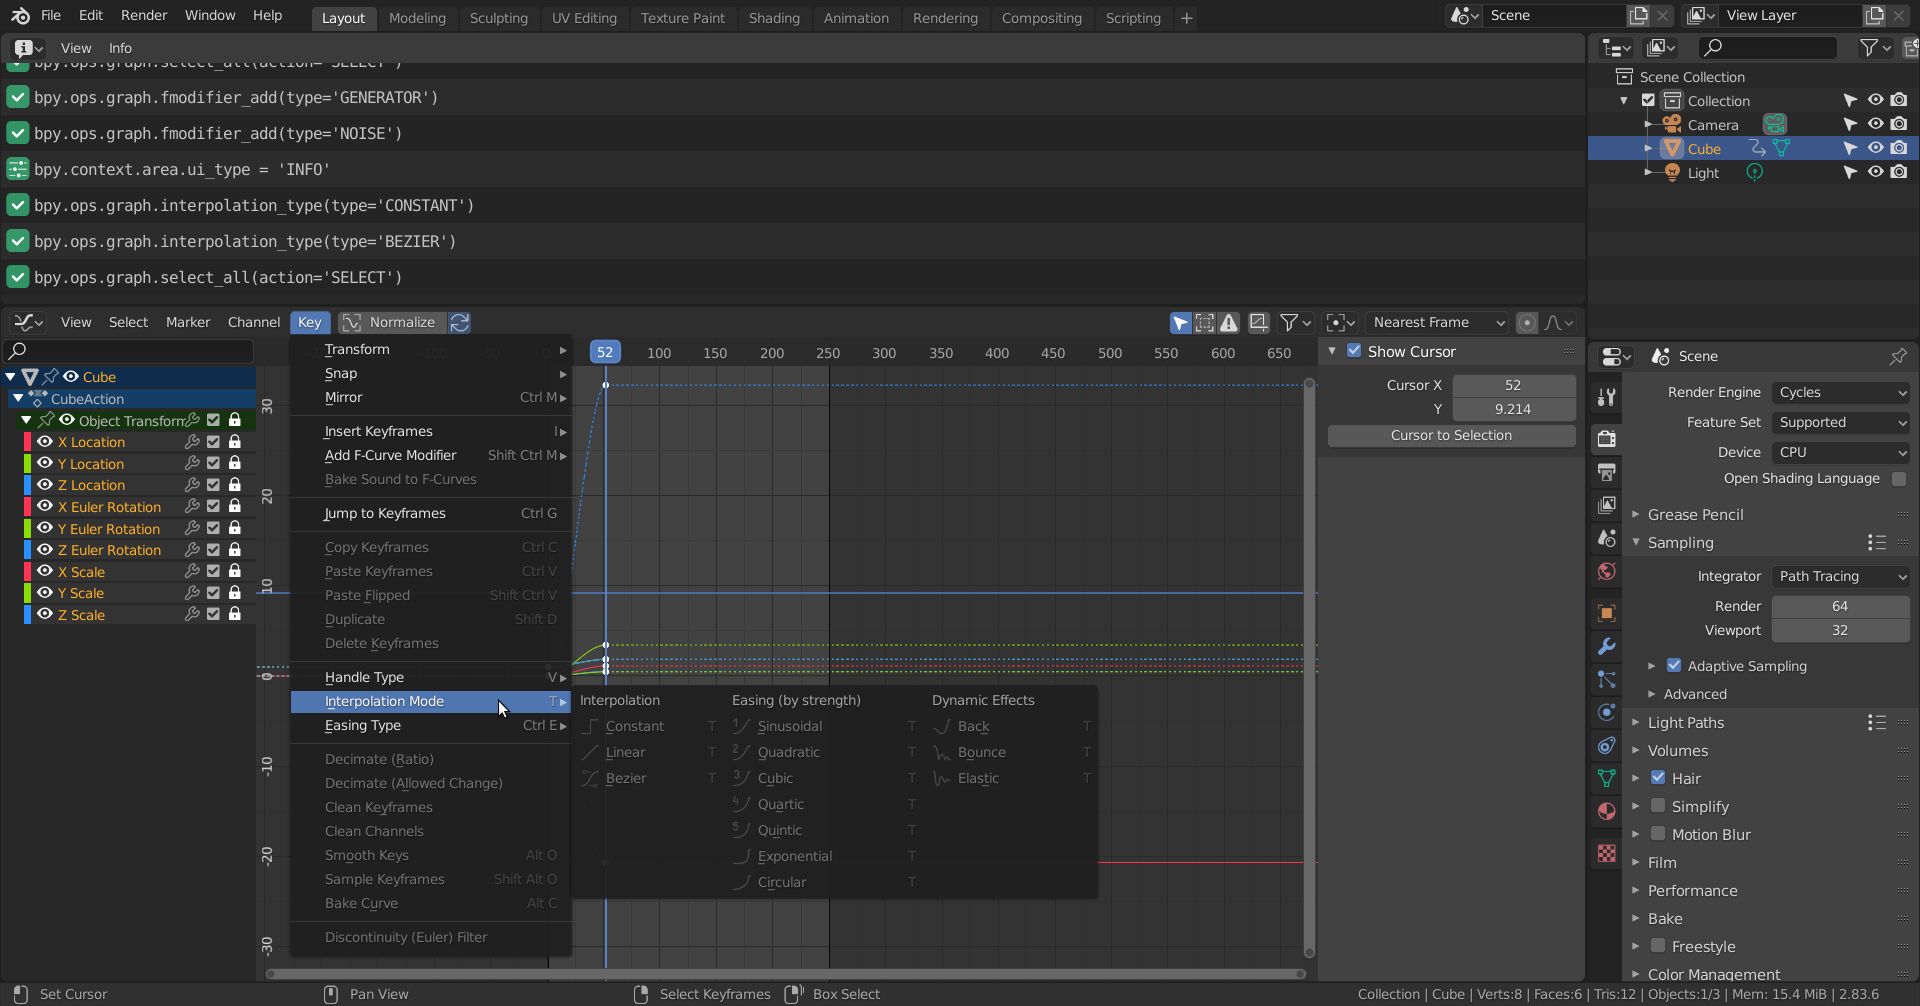Screen dimensions: 1920x1006
Task: Click the channel search field in graph editor
Action: tap(130, 351)
